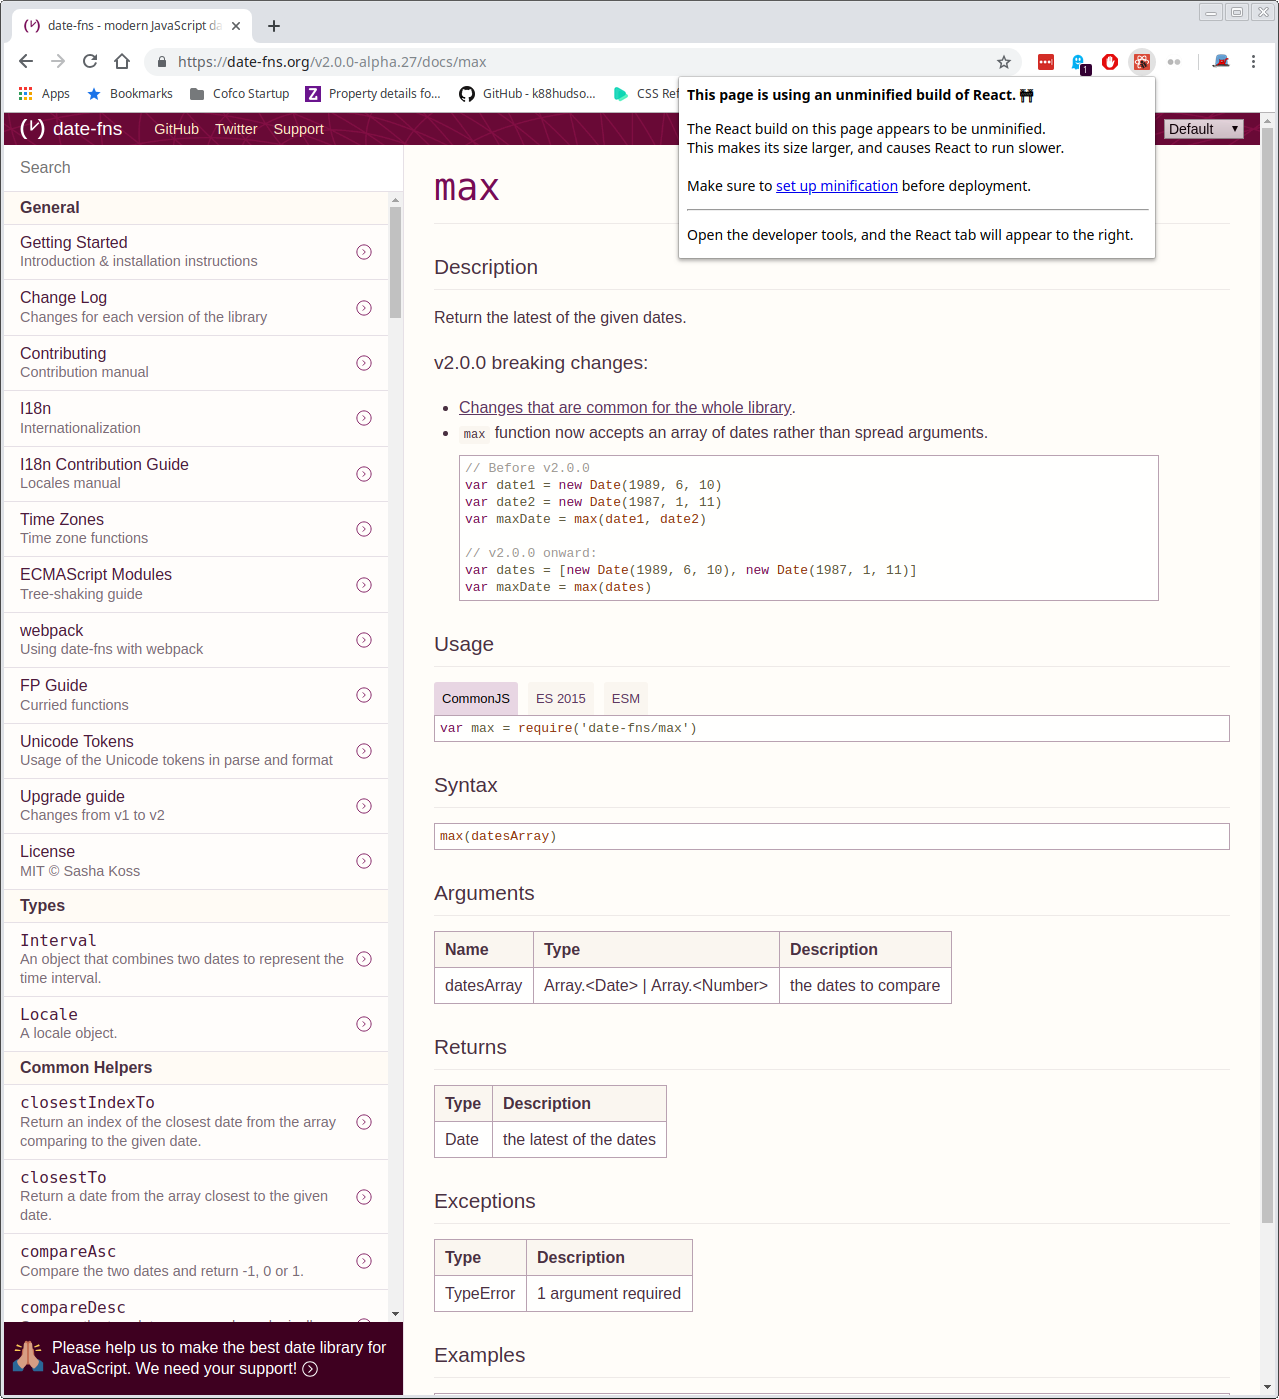The height and width of the screenshot is (1399, 1279).
Task: Keep CommonJS selected in Usage section
Action: 475,697
